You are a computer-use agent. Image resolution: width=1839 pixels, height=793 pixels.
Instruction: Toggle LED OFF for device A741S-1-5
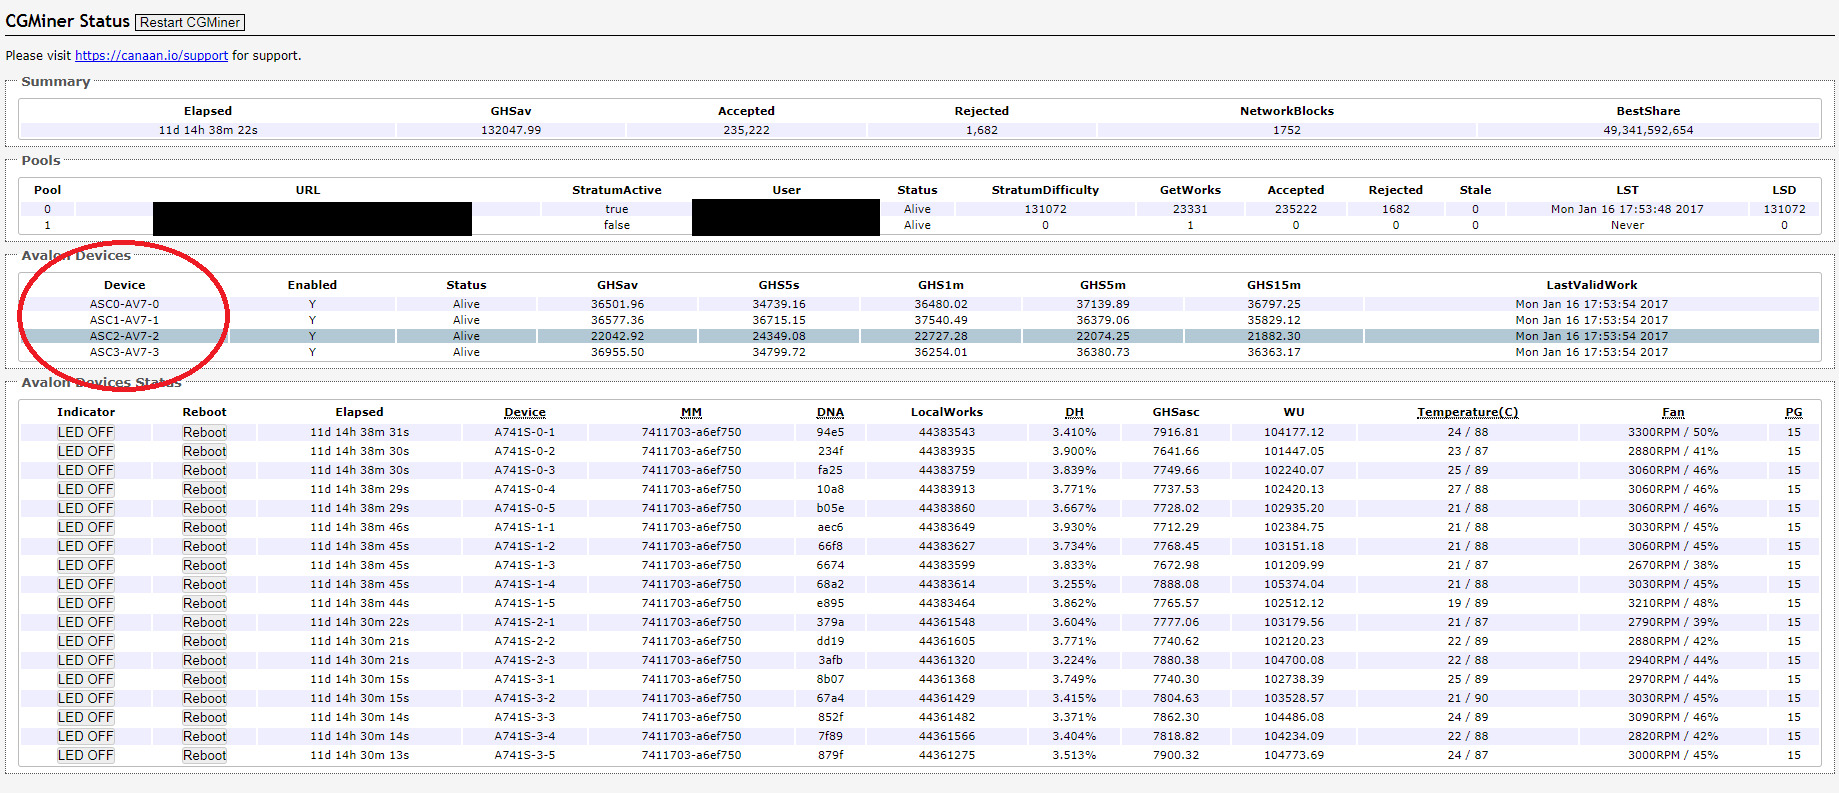point(85,603)
